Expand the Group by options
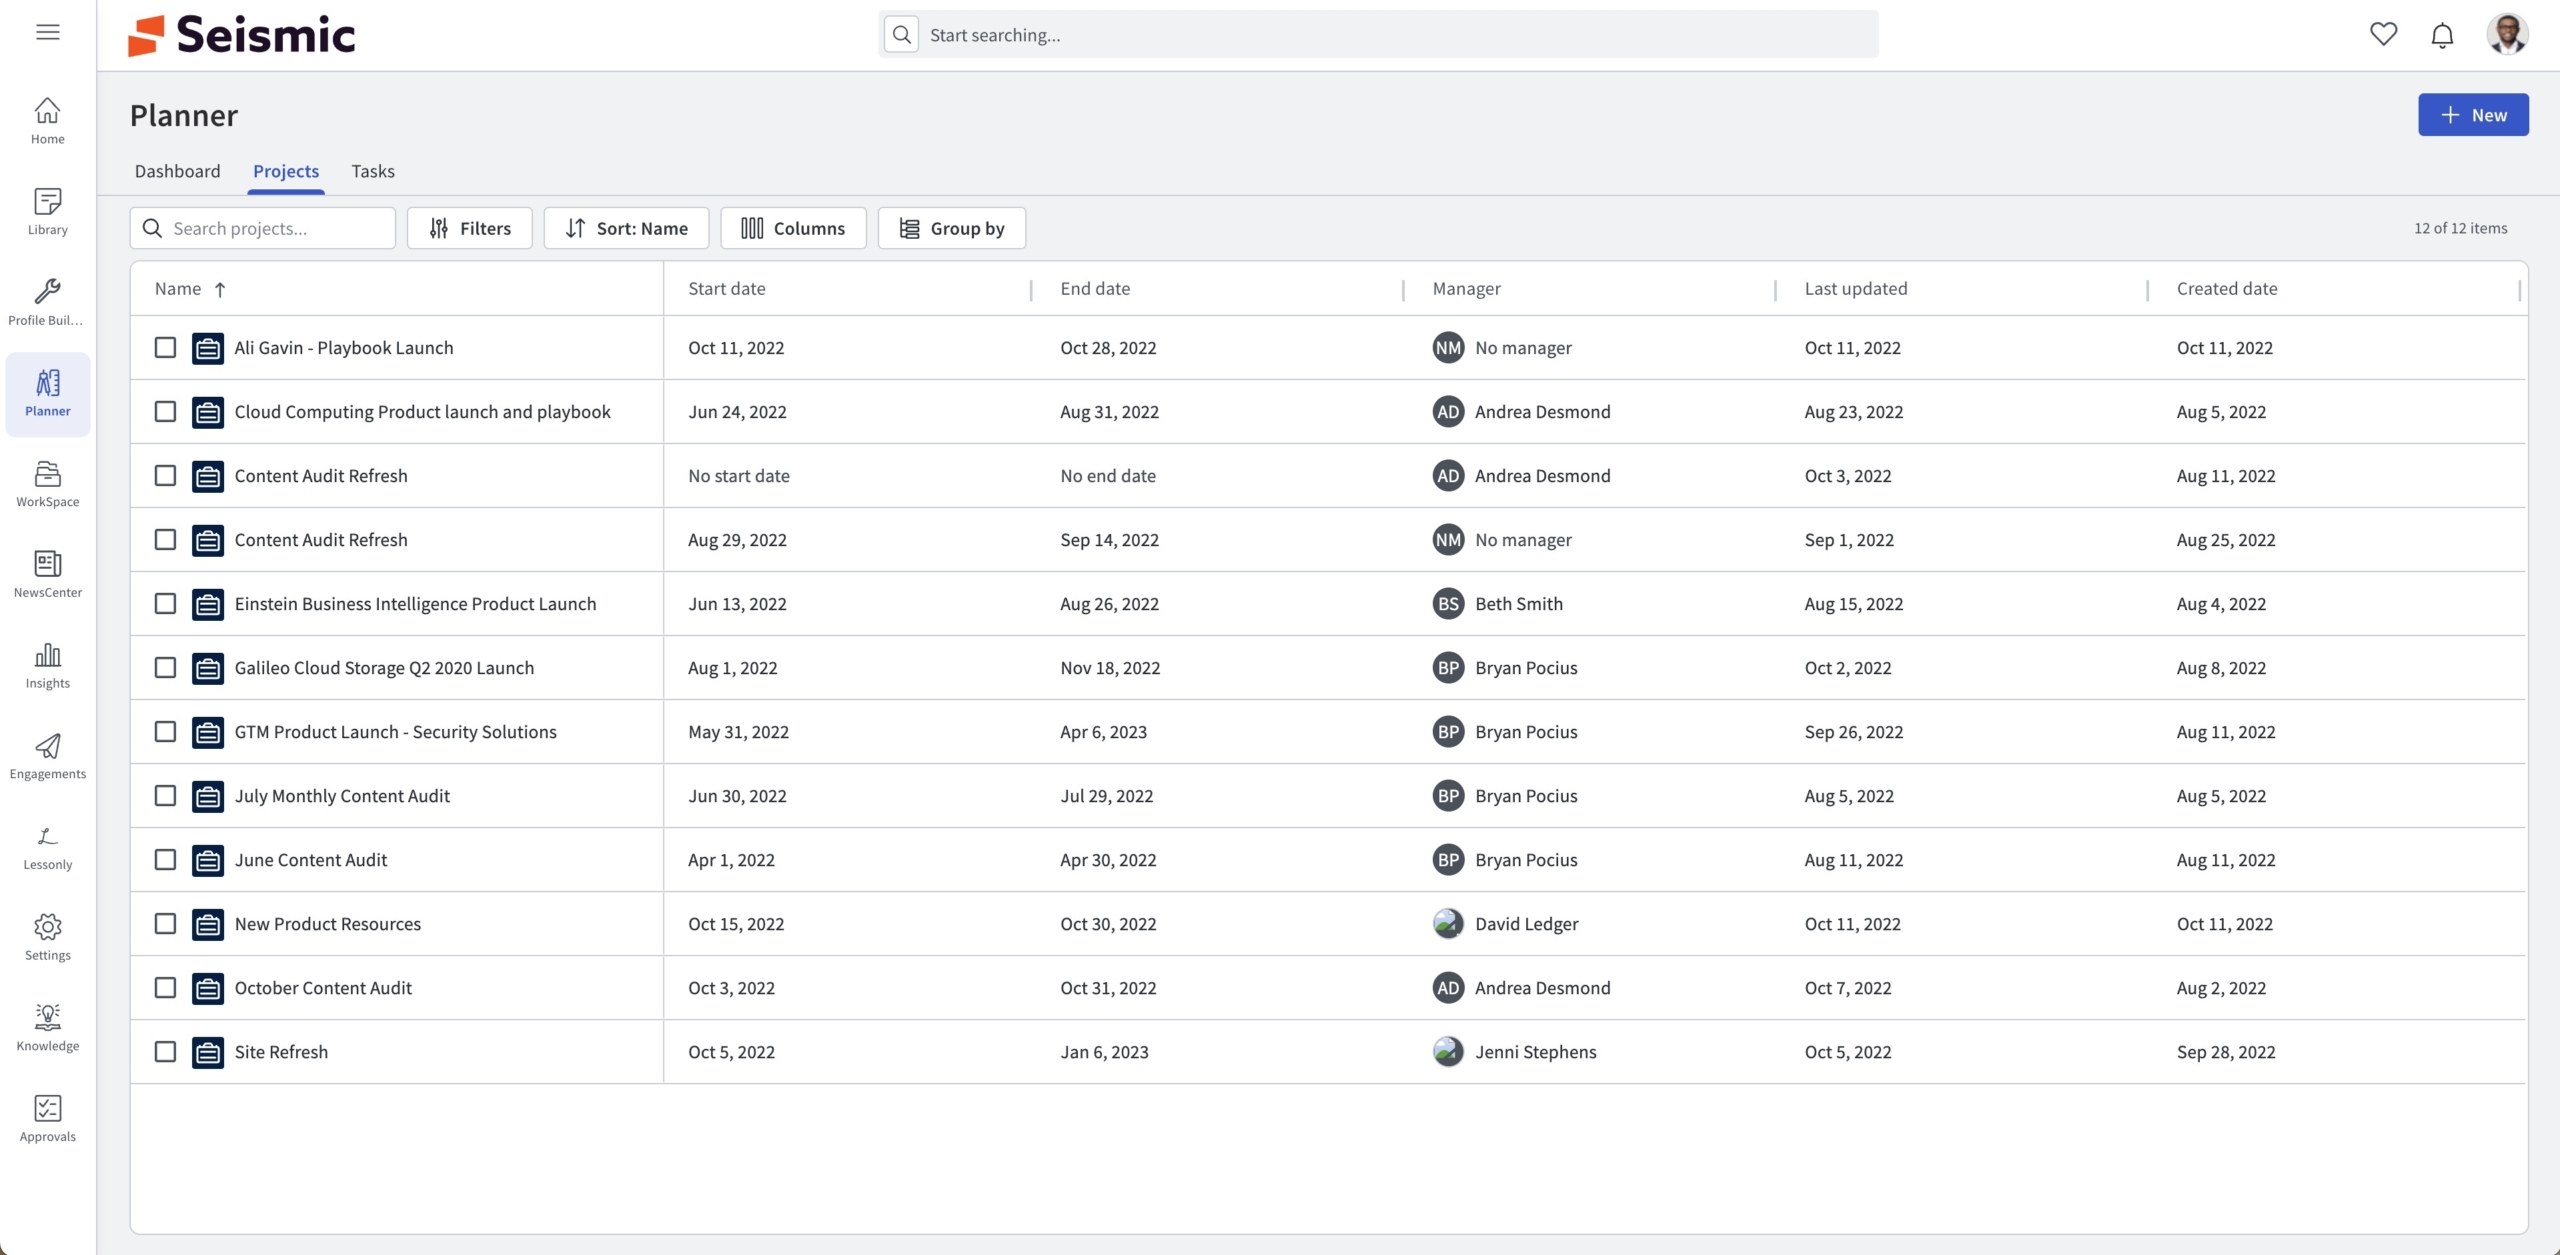The image size is (2560, 1255). 951,228
